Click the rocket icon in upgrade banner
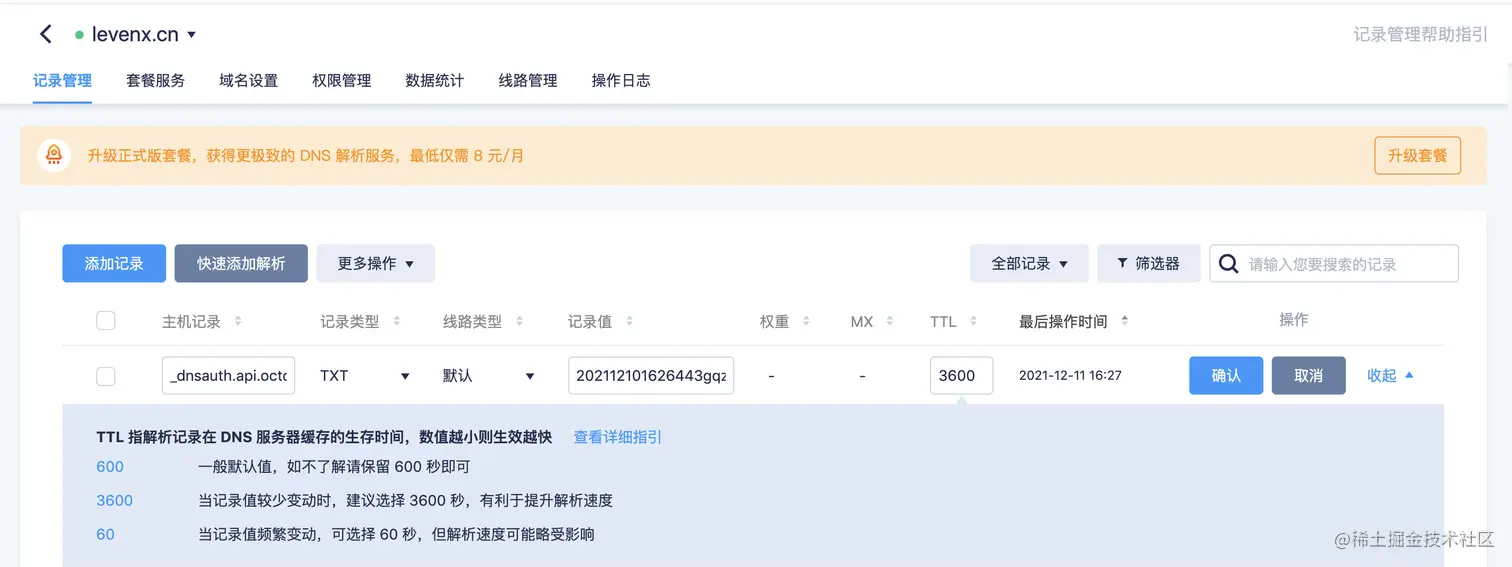The width and height of the screenshot is (1512, 567). pos(54,155)
